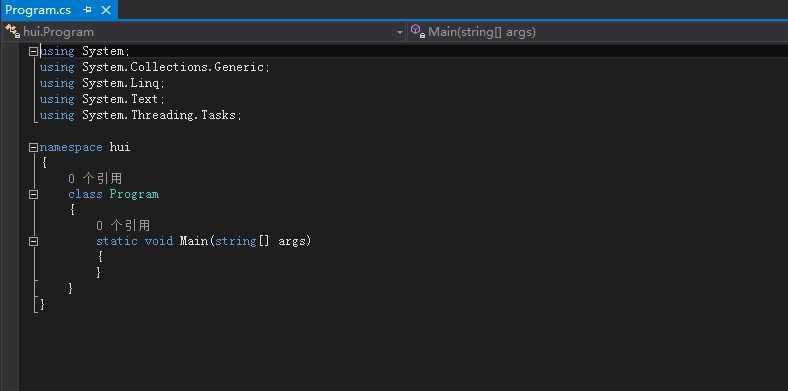Collapse the namespace hui block
Viewport: 788px width, 391px height.
34,147
